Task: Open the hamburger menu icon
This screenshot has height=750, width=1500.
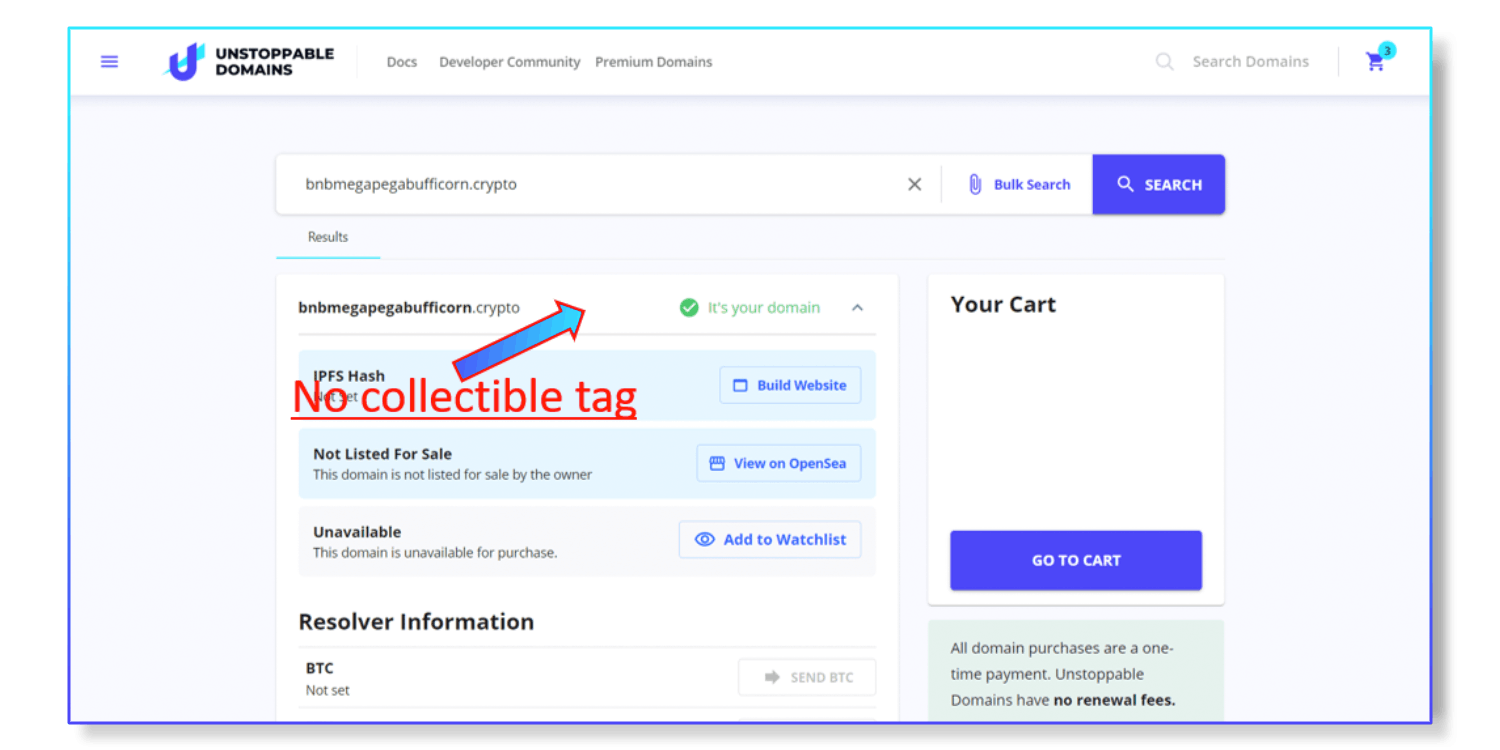Action: tap(110, 62)
